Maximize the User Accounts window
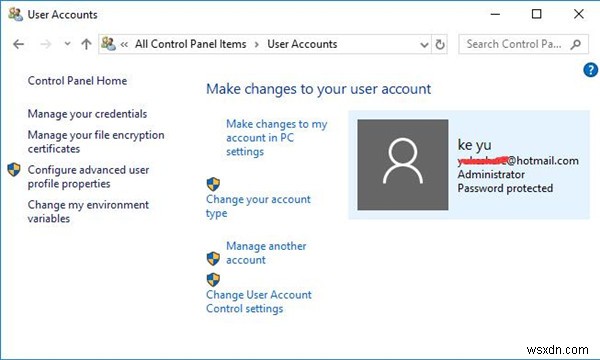This screenshot has height=360, width=600. [536, 14]
